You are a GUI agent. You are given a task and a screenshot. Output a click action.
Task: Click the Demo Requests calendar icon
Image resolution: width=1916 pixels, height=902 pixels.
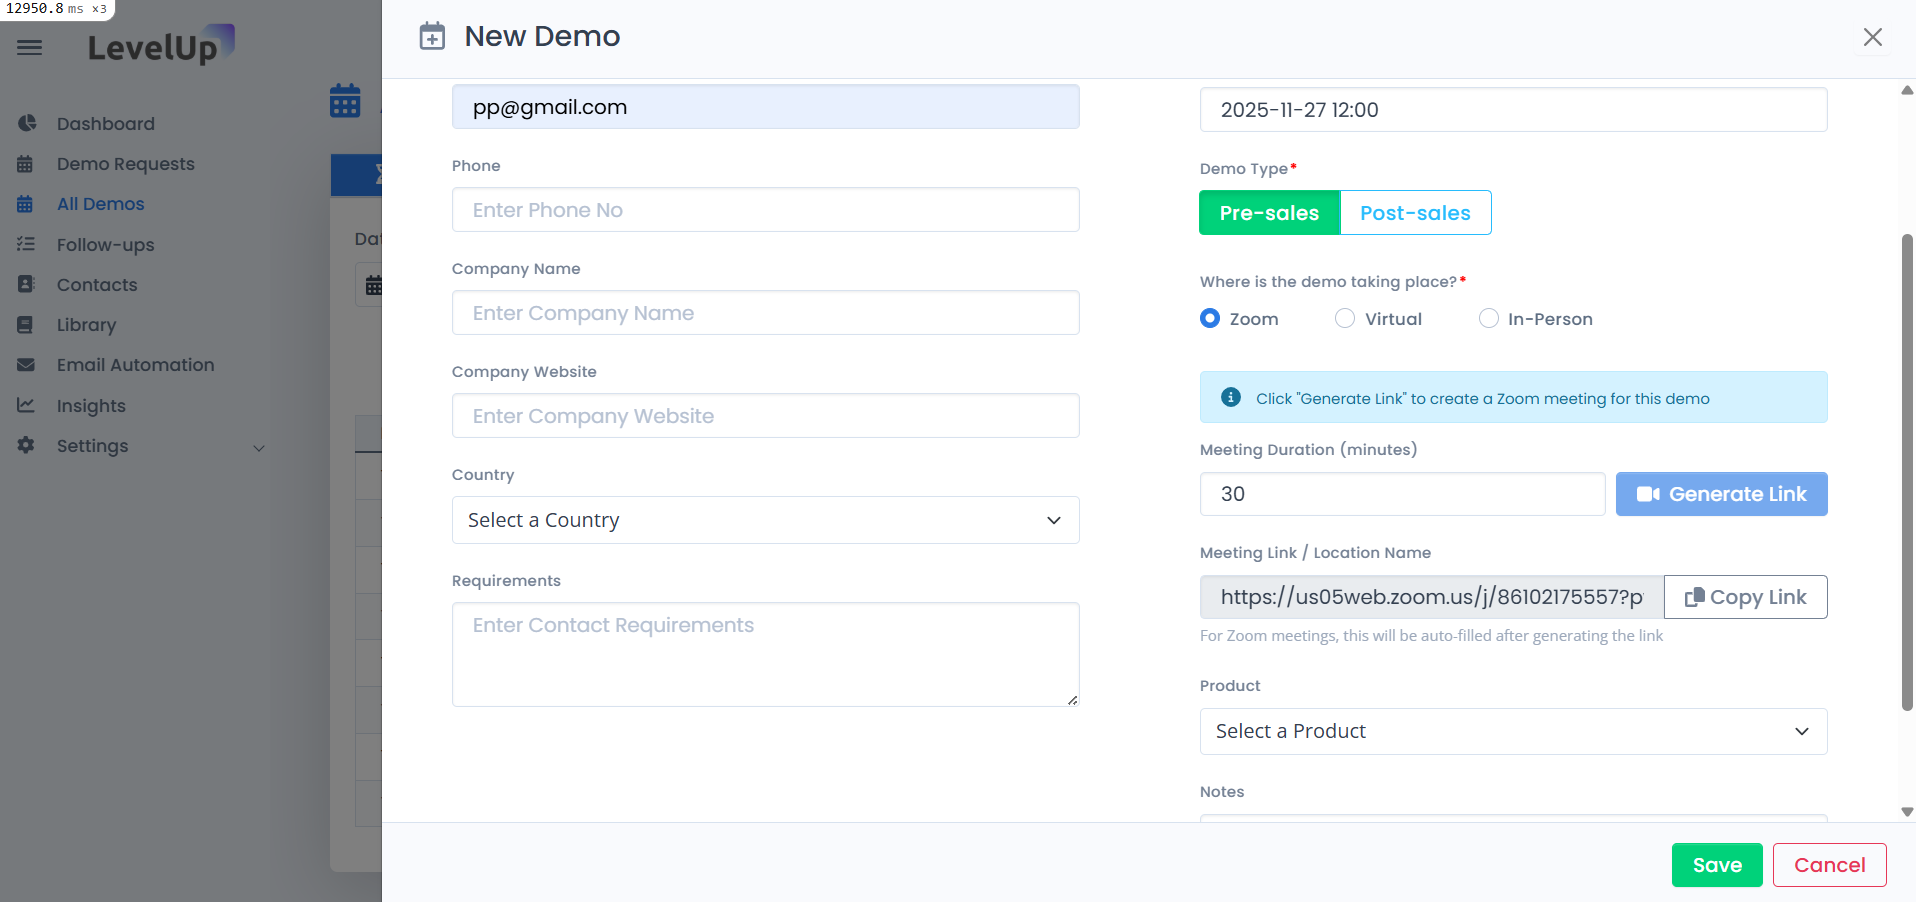click(x=26, y=164)
